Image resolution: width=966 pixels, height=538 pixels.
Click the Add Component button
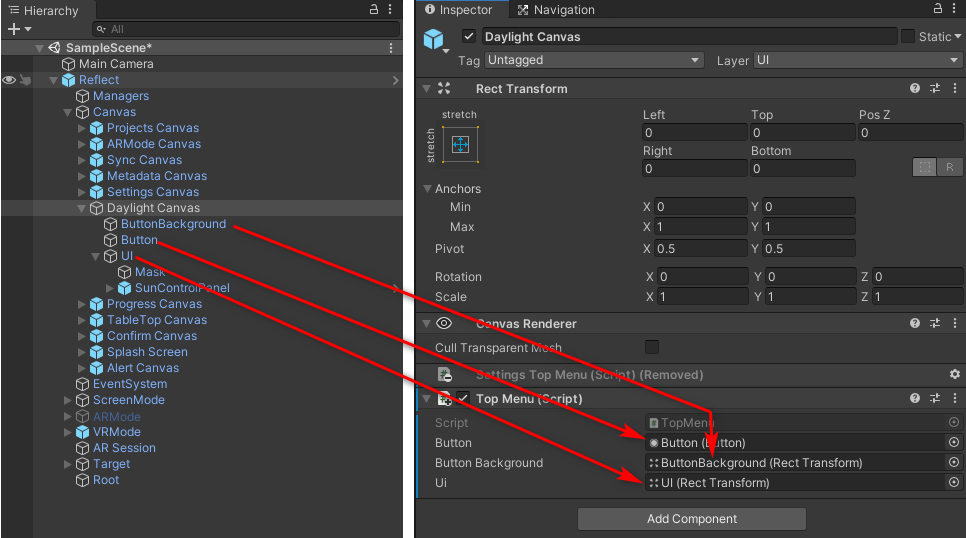point(691,519)
